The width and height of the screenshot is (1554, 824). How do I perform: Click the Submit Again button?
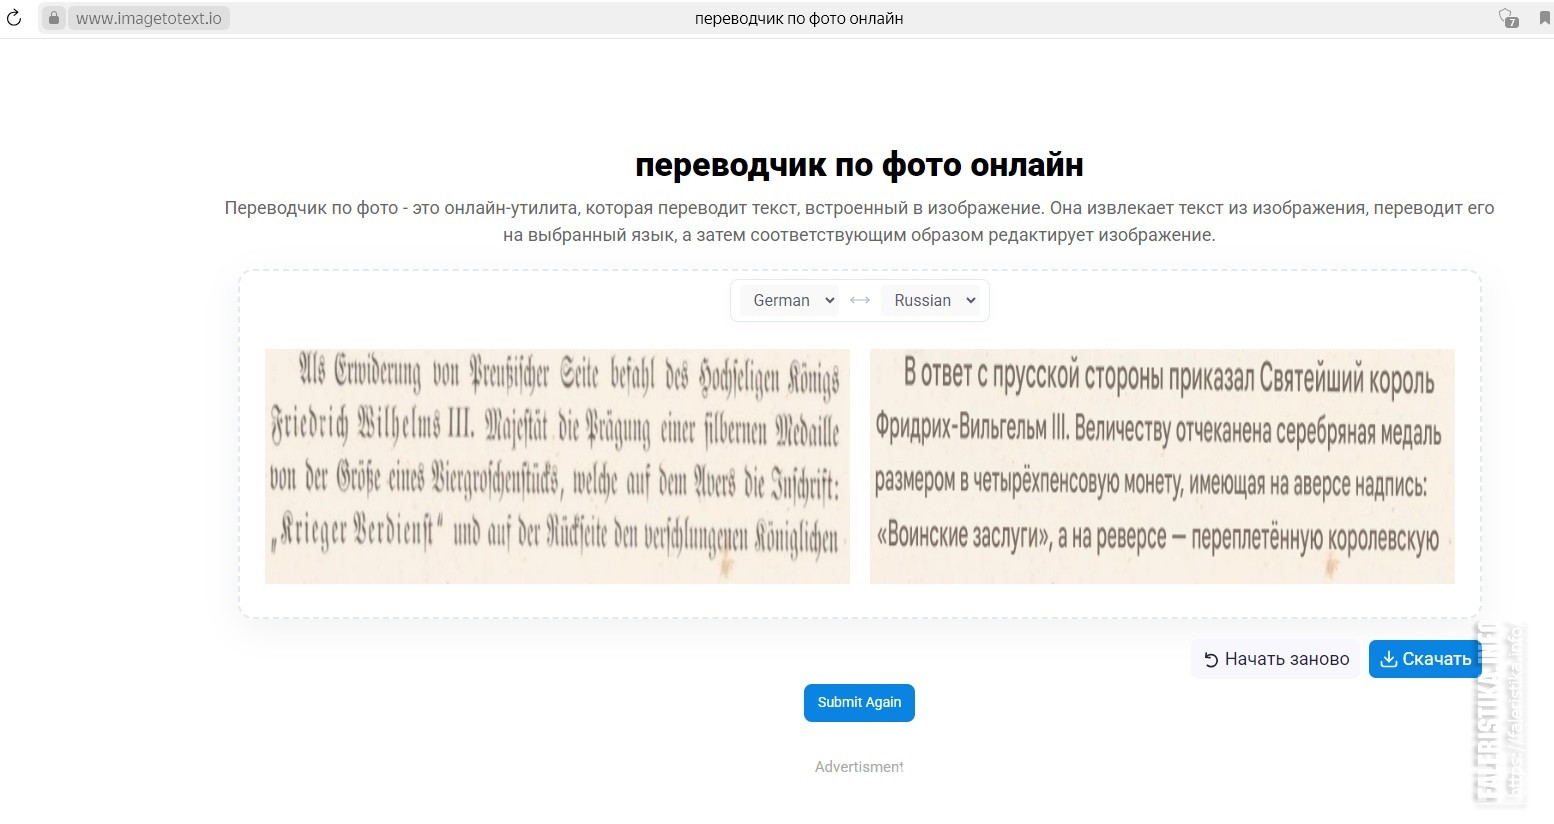click(x=859, y=702)
